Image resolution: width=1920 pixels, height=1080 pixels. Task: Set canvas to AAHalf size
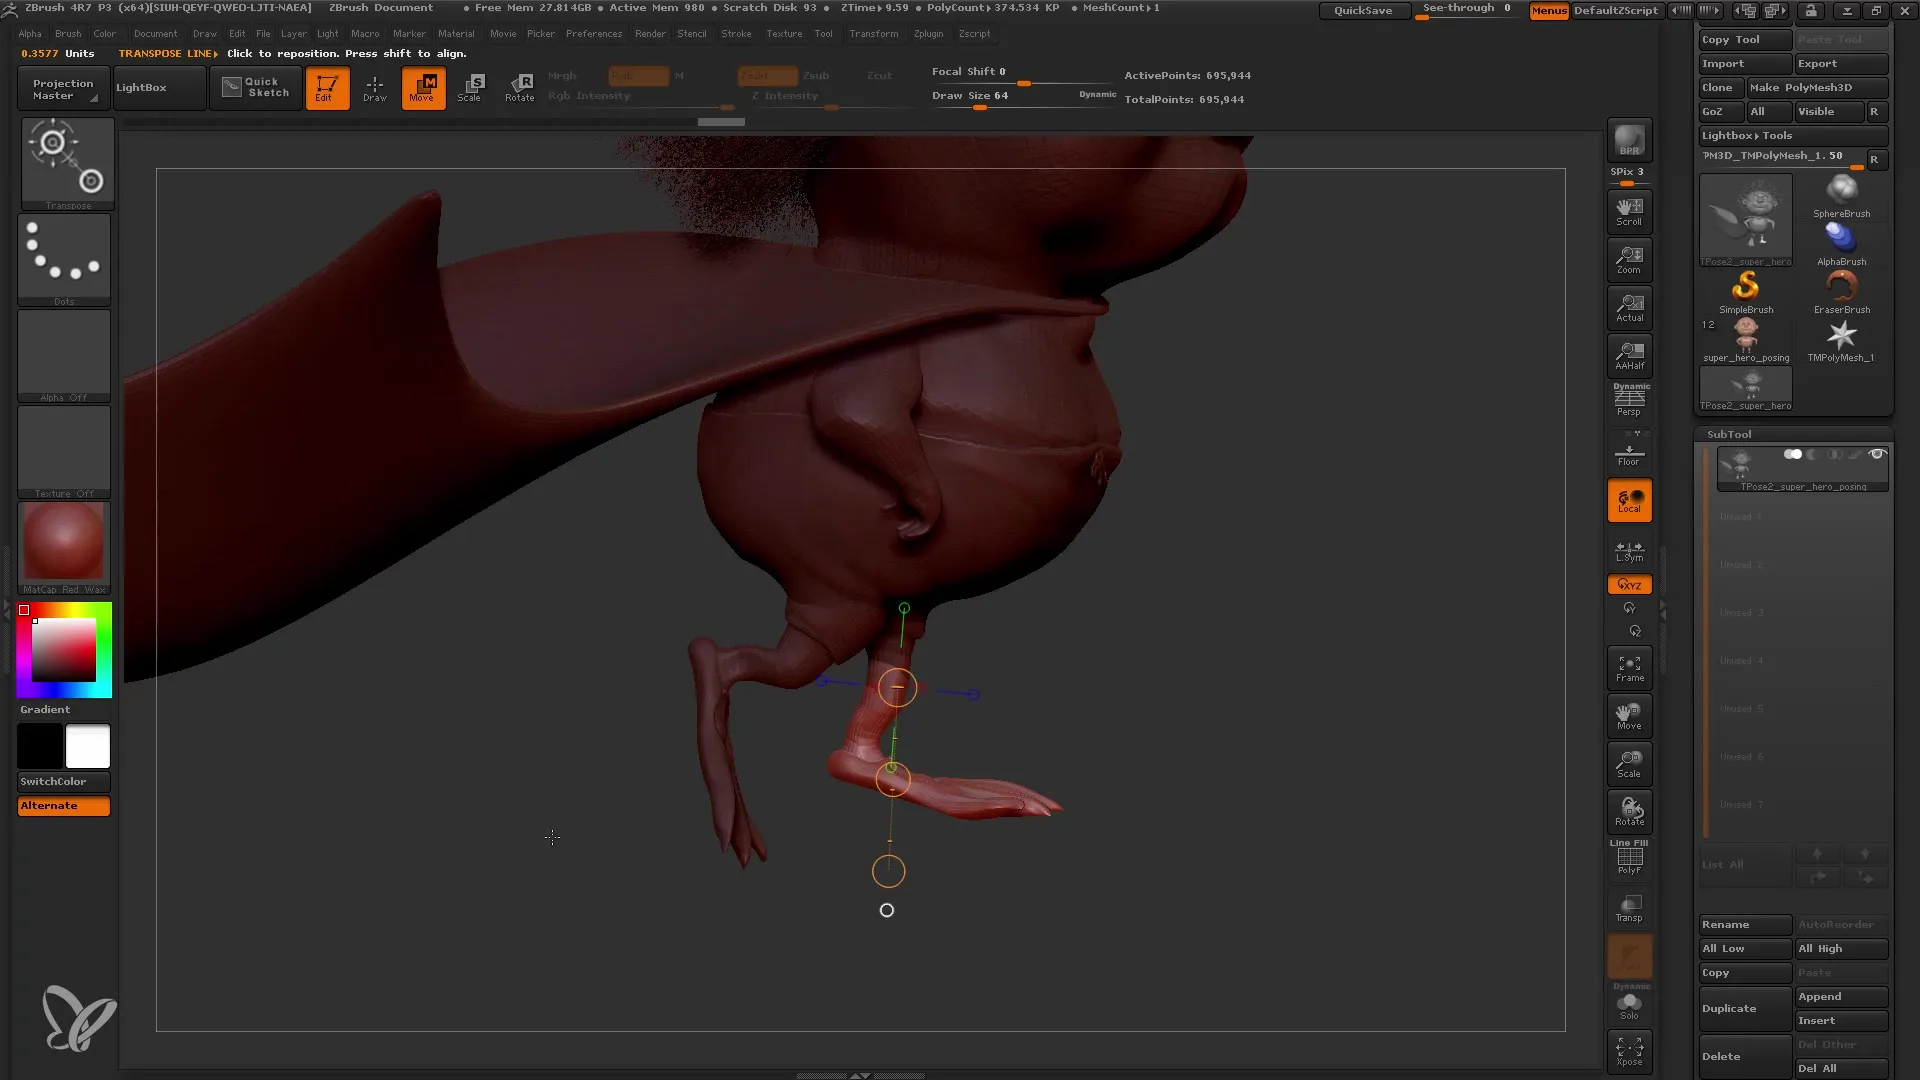1629,356
